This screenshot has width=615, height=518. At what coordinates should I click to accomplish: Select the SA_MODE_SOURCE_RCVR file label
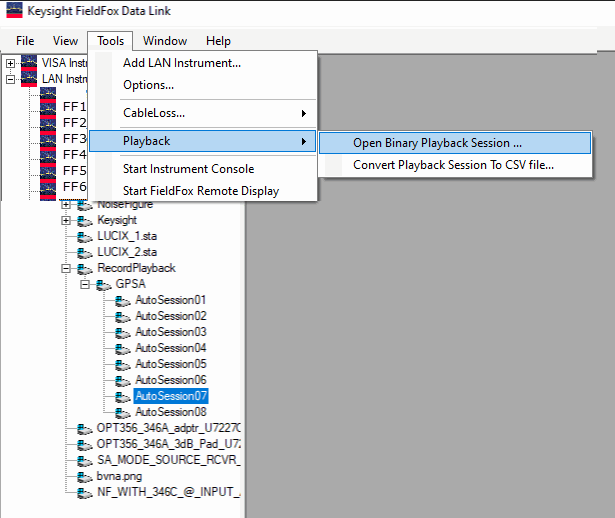(169, 460)
